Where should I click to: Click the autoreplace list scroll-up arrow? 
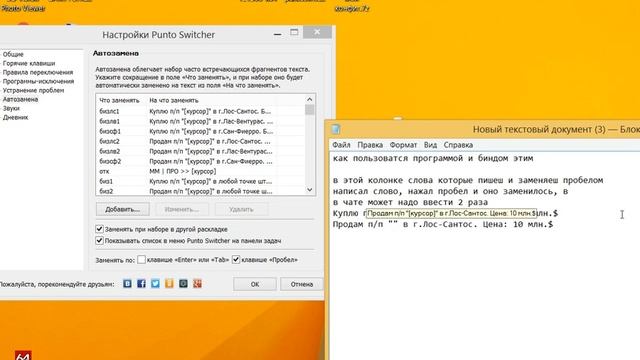tap(310, 99)
